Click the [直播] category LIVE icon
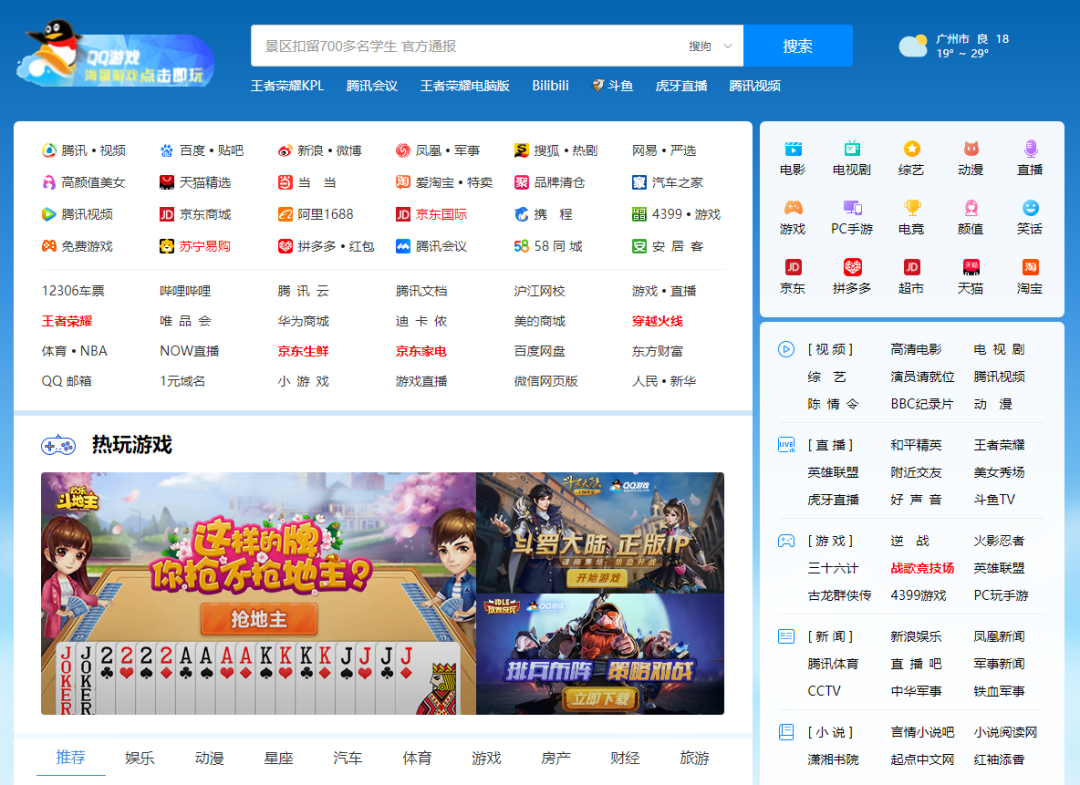Viewport: 1080px width, 785px height. 786,445
